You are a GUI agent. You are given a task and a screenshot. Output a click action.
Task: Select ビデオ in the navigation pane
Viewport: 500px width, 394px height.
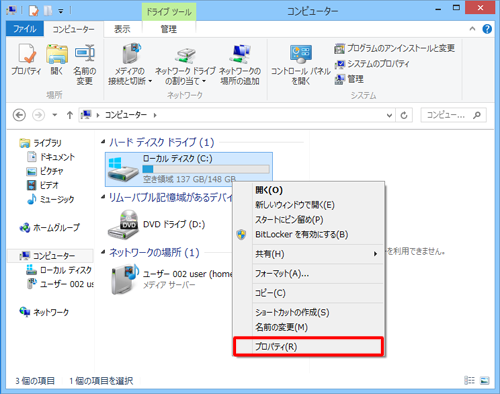(43, 185)
